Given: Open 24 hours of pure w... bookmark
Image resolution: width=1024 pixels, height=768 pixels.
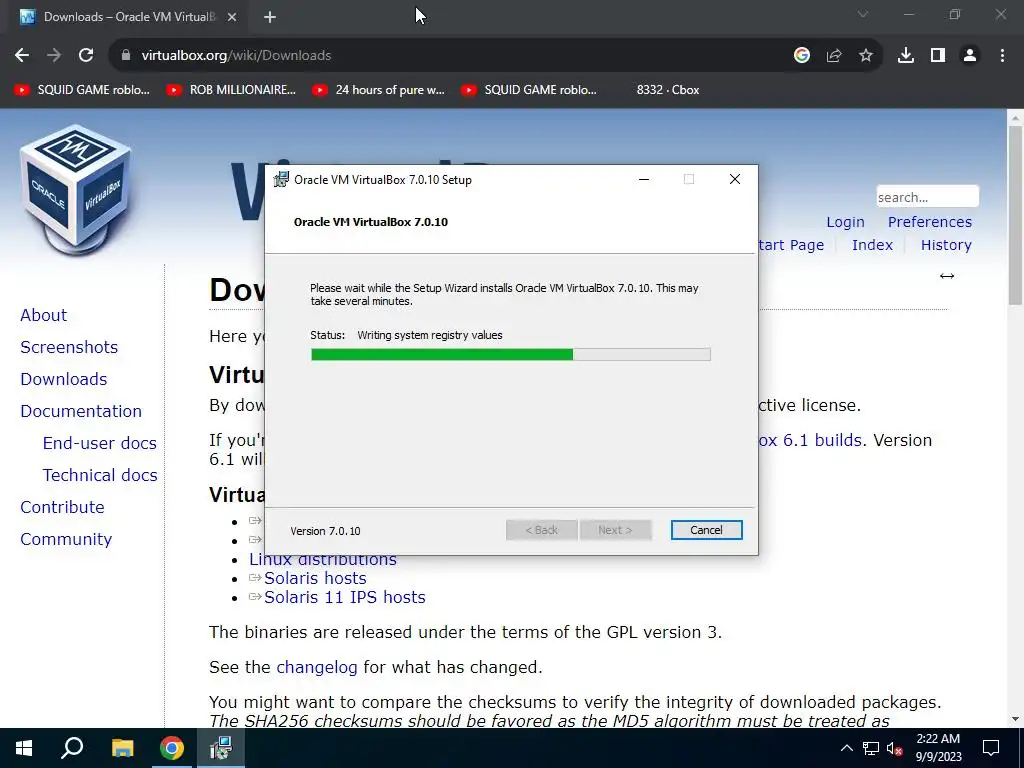Looking at the screenshot, I should (379, 90).
